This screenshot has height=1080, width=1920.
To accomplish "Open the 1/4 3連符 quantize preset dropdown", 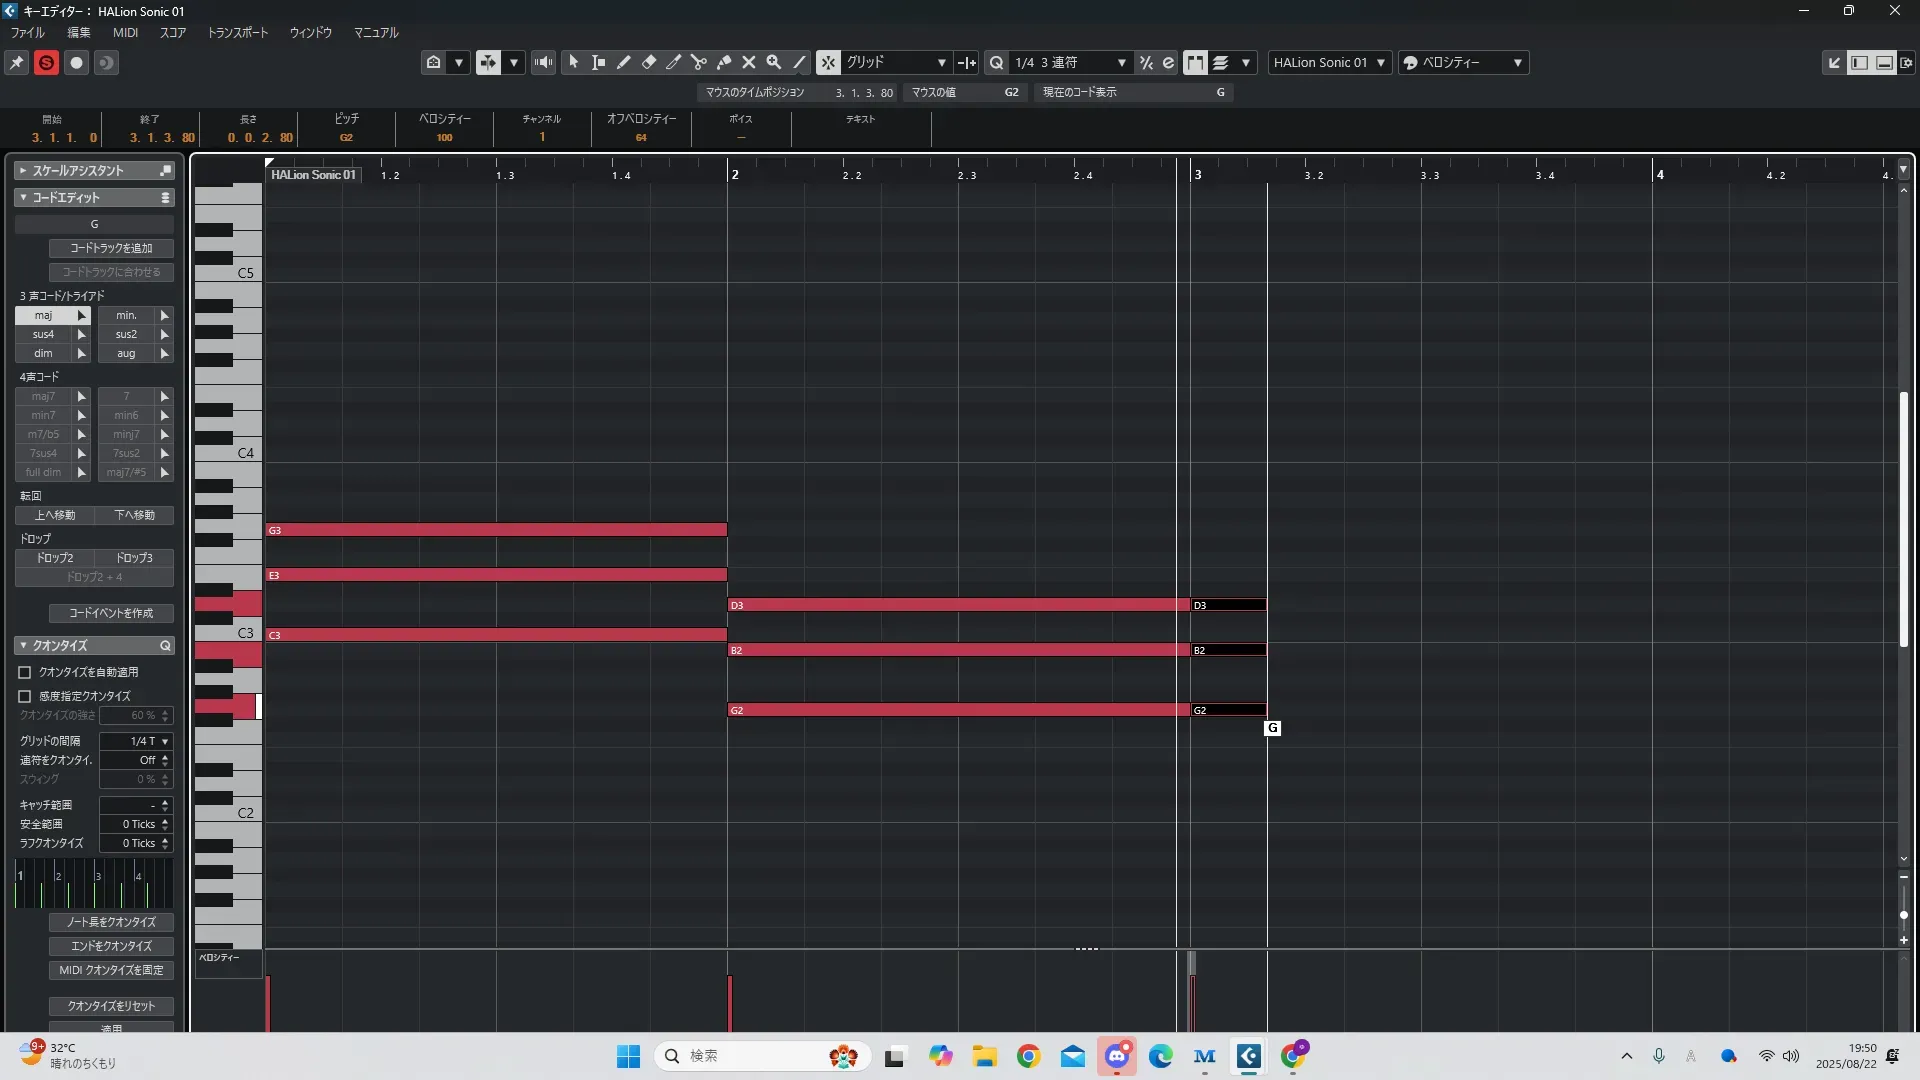I will coord(1070,62).
